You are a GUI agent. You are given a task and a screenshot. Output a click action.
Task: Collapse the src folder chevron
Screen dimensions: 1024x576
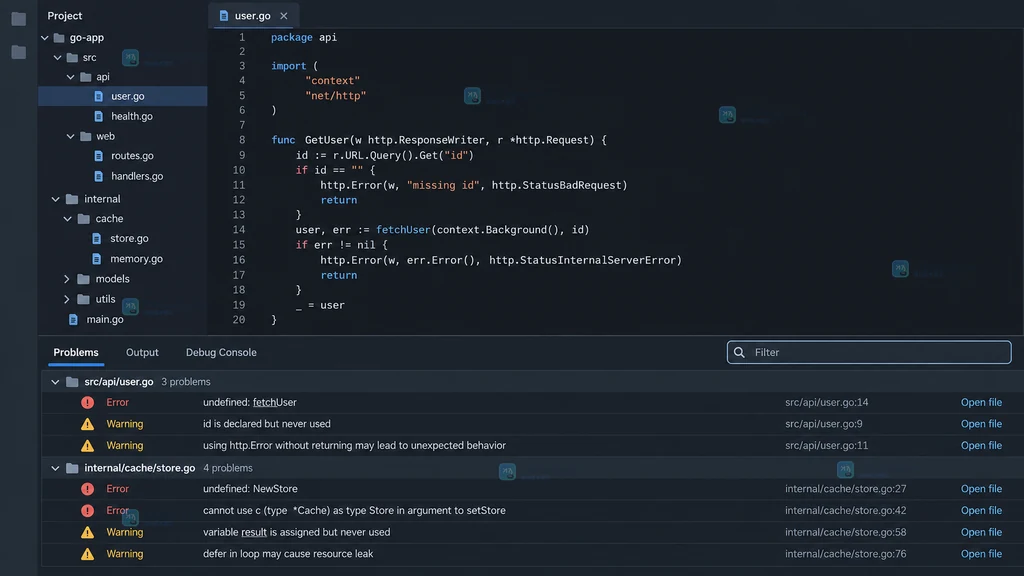coord(57,57)
